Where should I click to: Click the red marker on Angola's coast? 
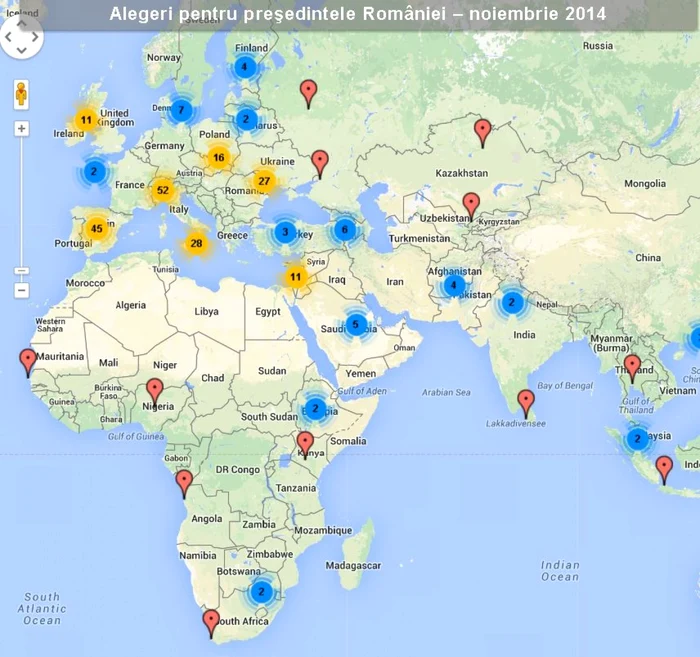[x=184, y=483]
